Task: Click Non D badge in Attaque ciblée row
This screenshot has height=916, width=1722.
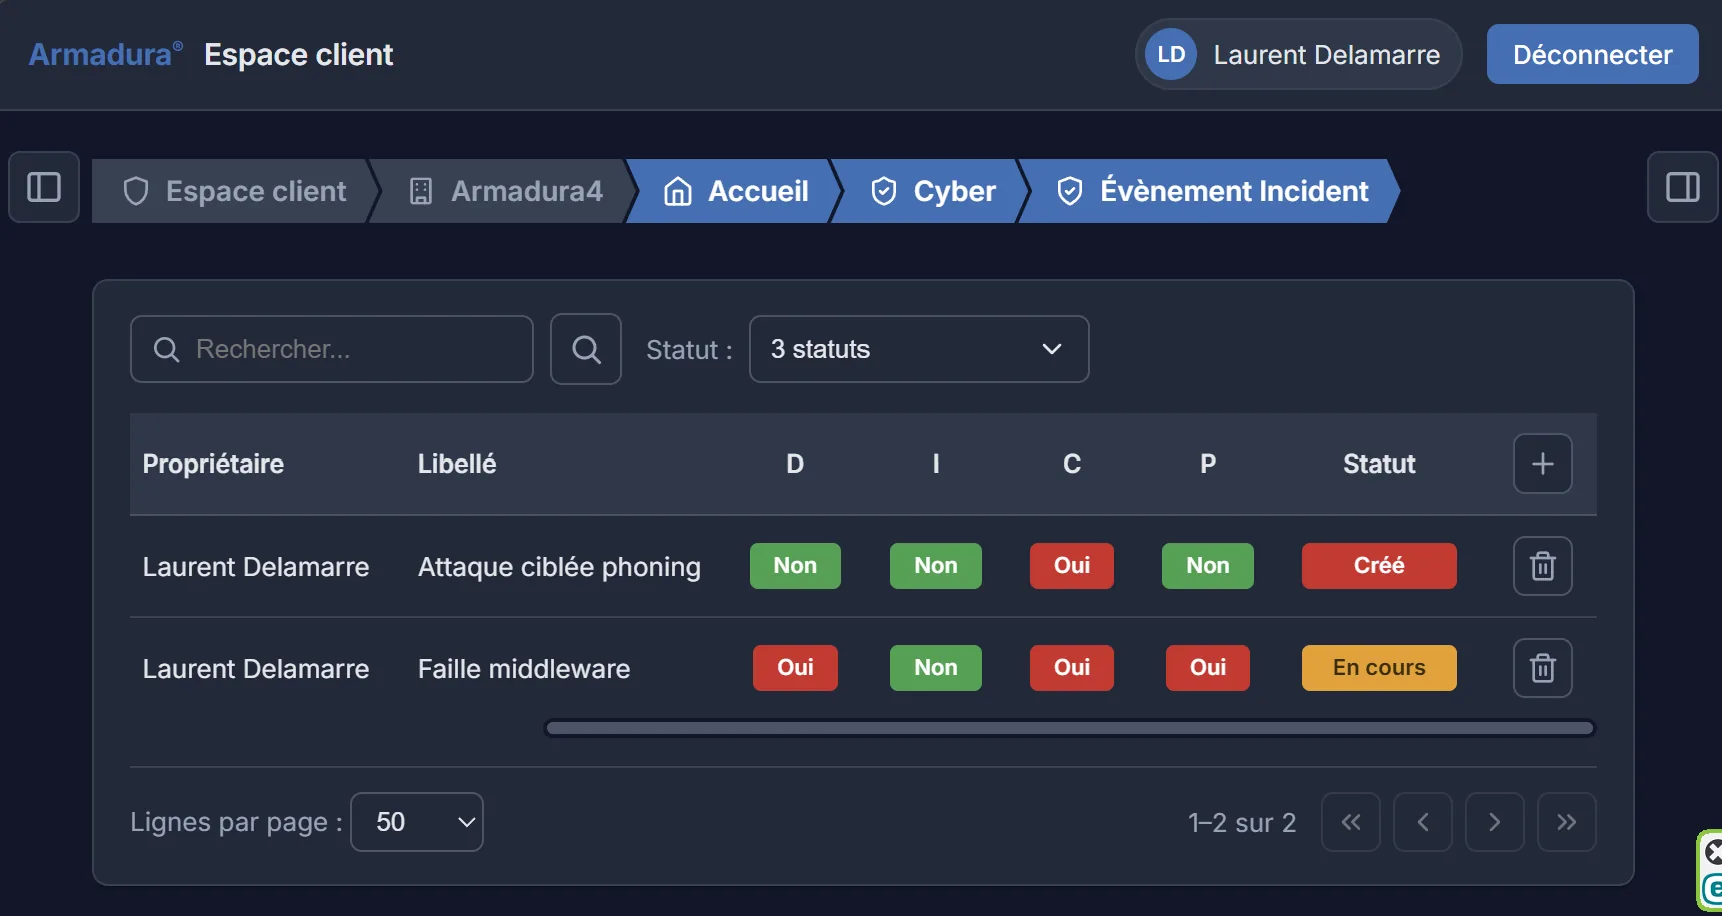Action: click(x=795, y=566)
